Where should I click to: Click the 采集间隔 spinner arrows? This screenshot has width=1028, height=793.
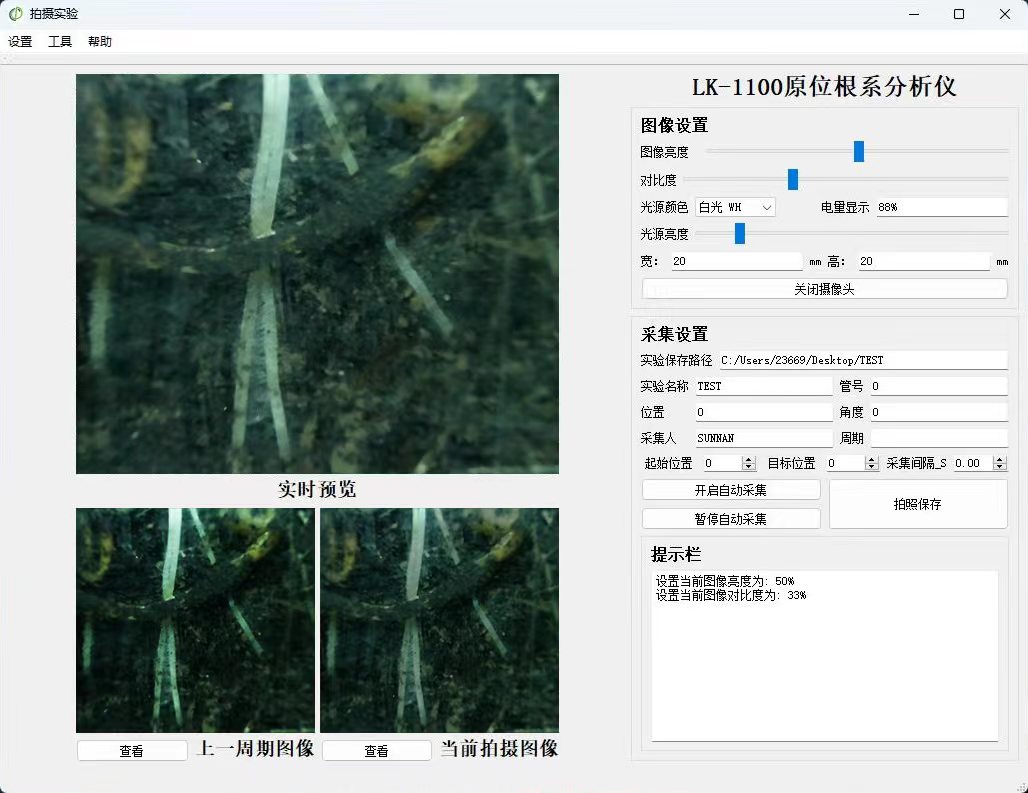[x=1000, y=464]
